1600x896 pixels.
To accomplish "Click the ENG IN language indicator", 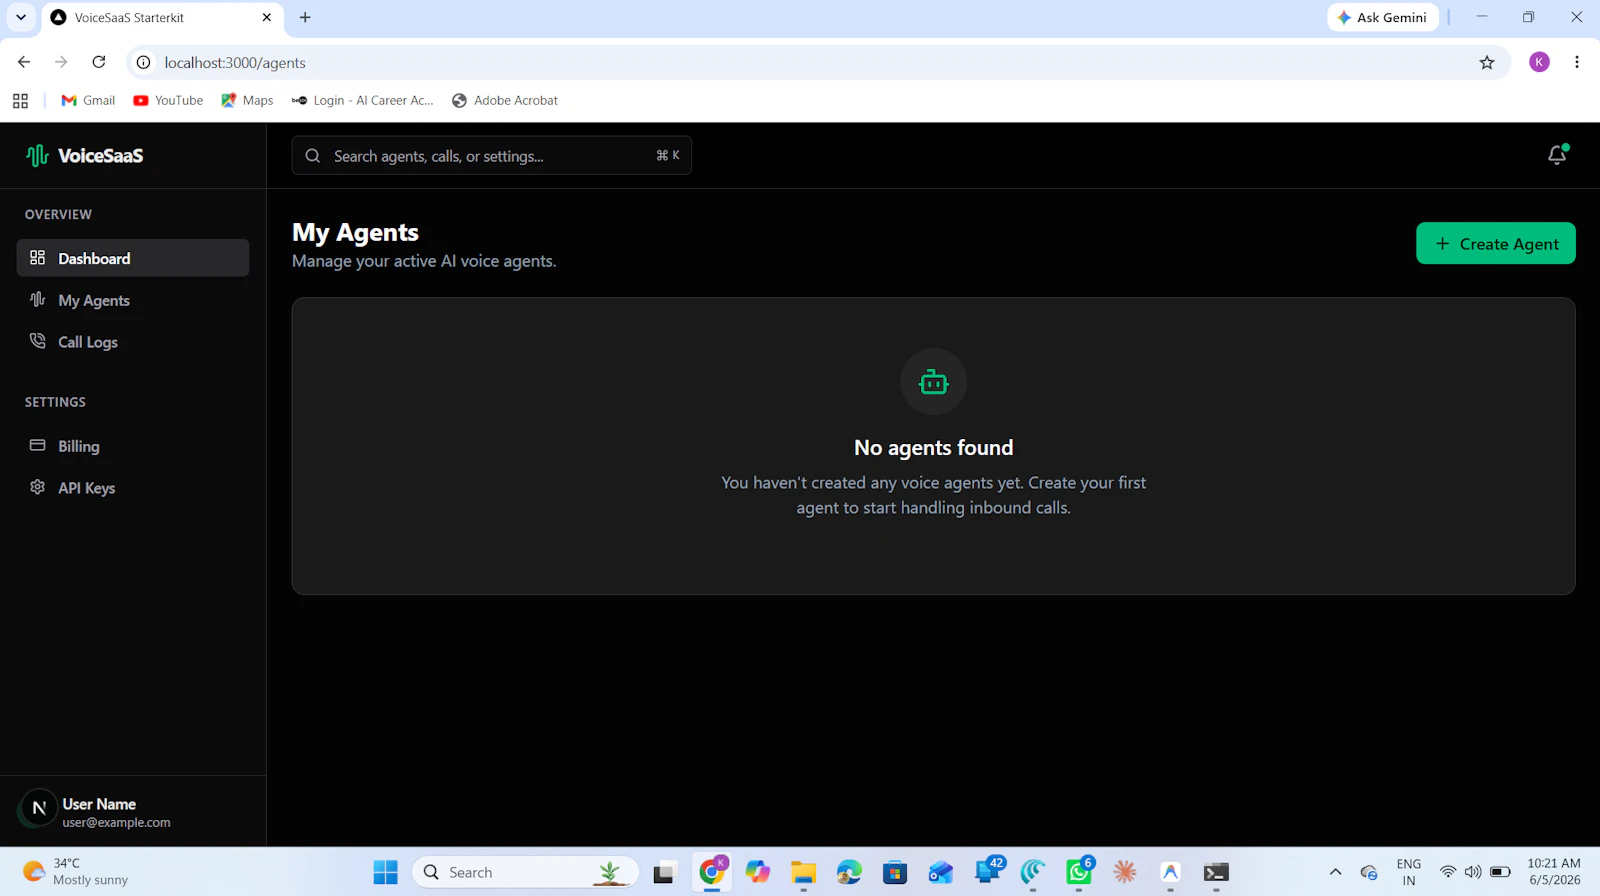I will (1408, 872).
